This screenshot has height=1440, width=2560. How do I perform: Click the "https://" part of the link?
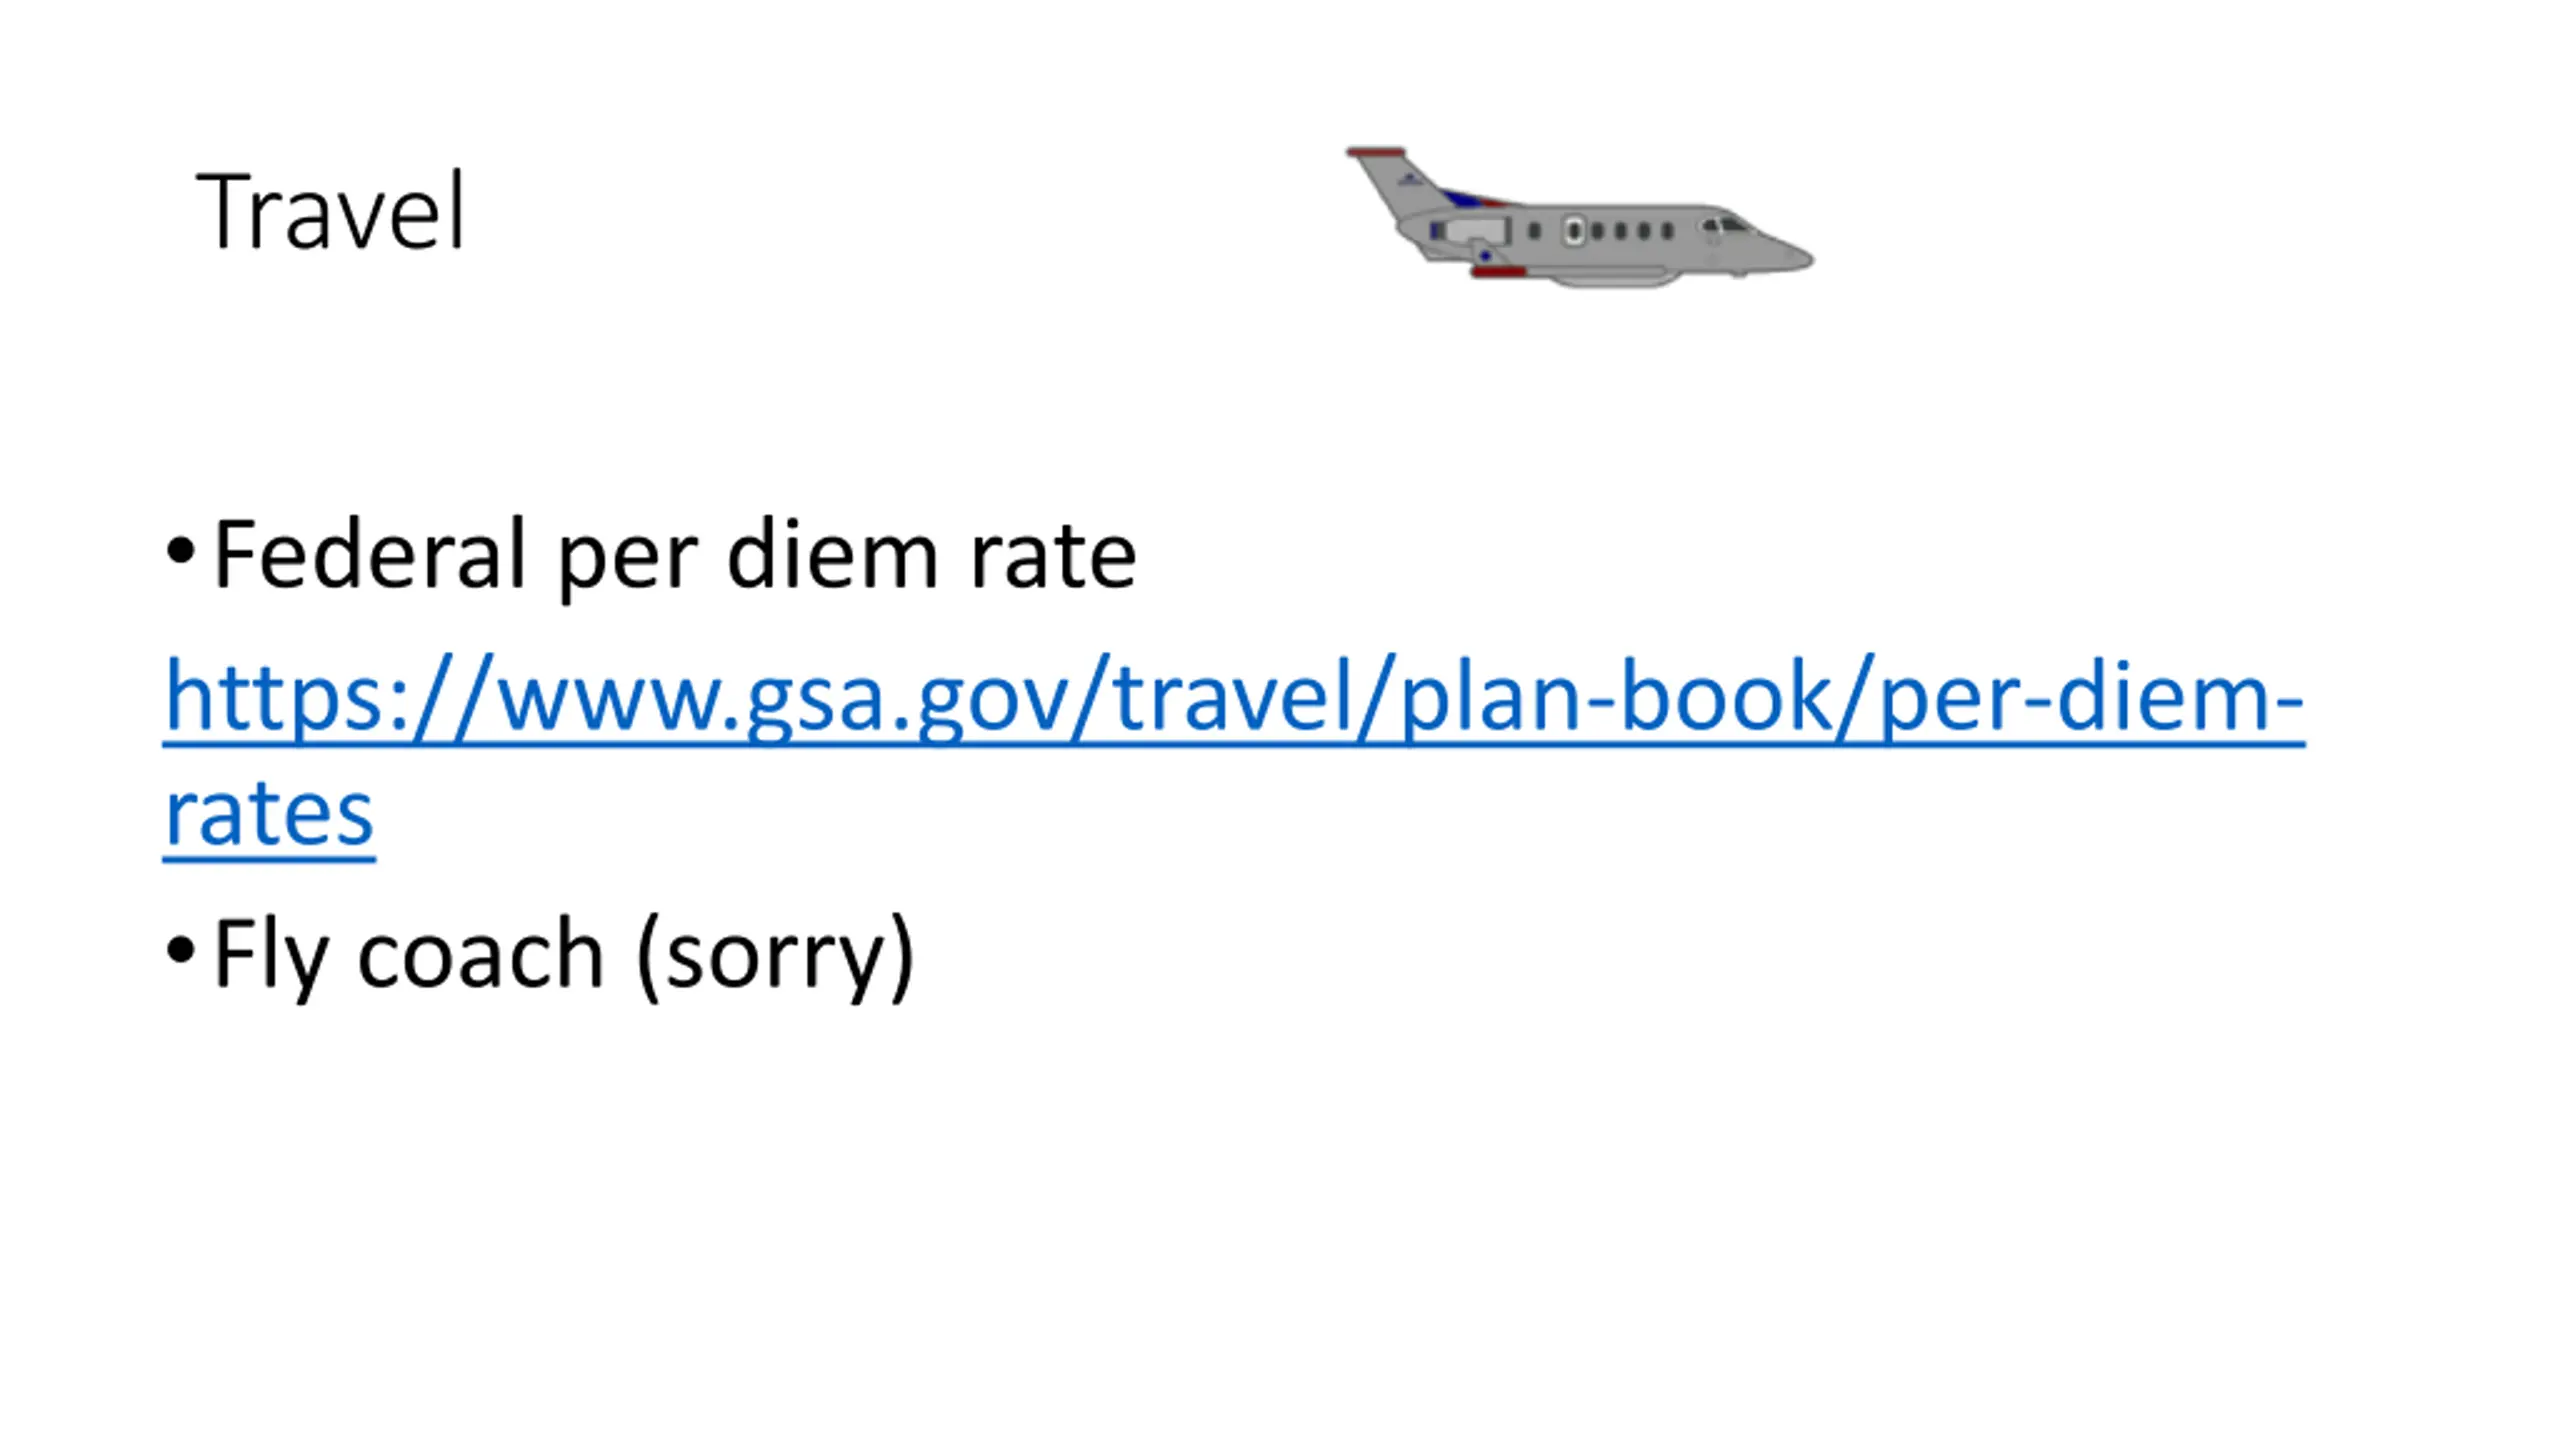329,697
